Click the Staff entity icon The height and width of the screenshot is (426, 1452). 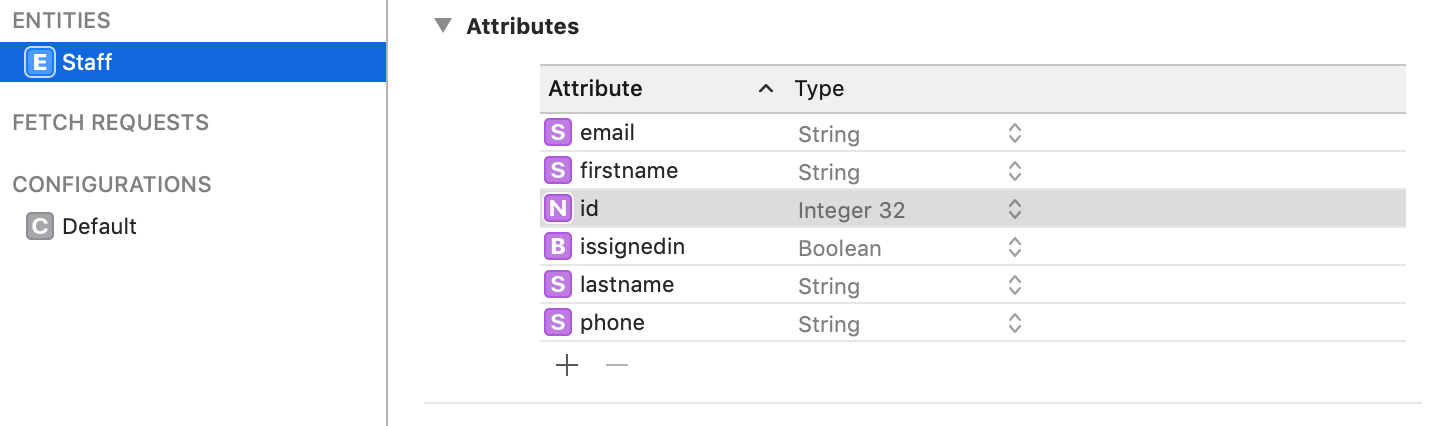pyautogui.click(x=40, y=62)
